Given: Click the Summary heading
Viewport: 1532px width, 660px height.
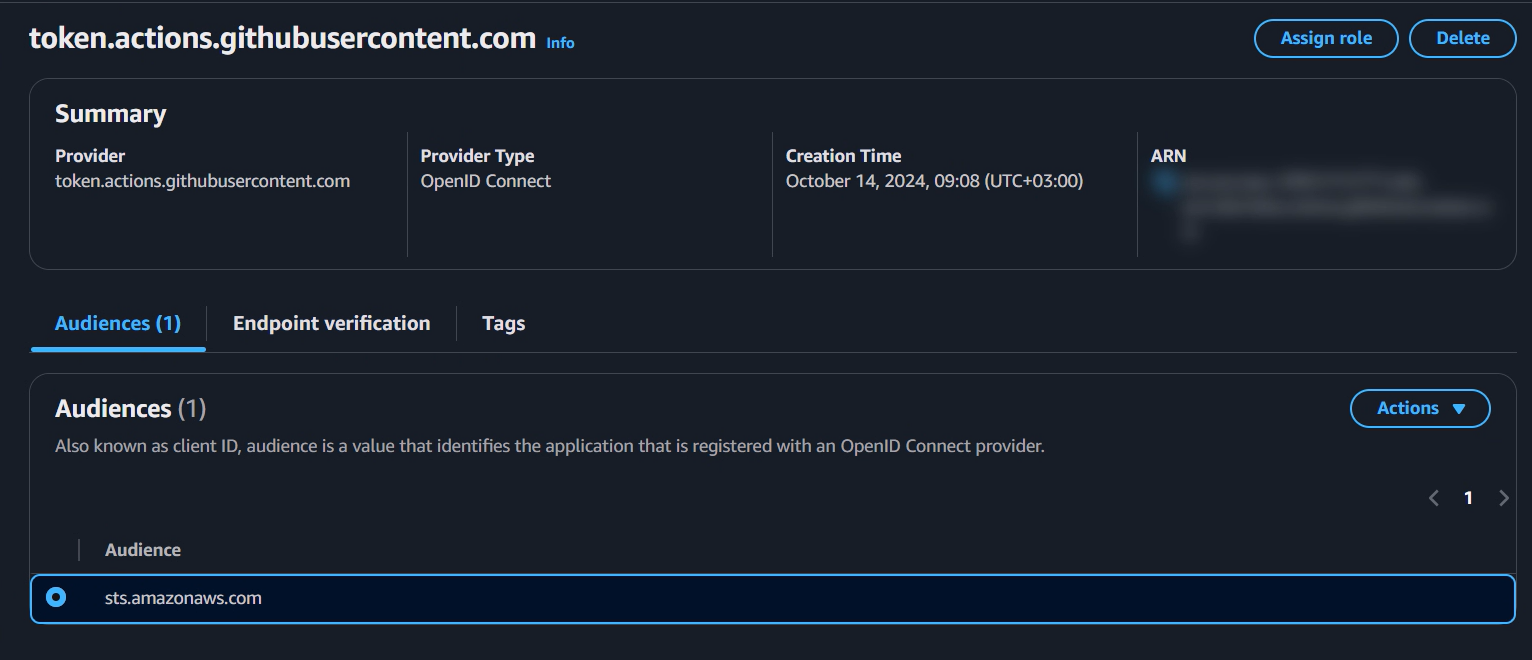Looking at the screenshot, I should coord(111,114).
